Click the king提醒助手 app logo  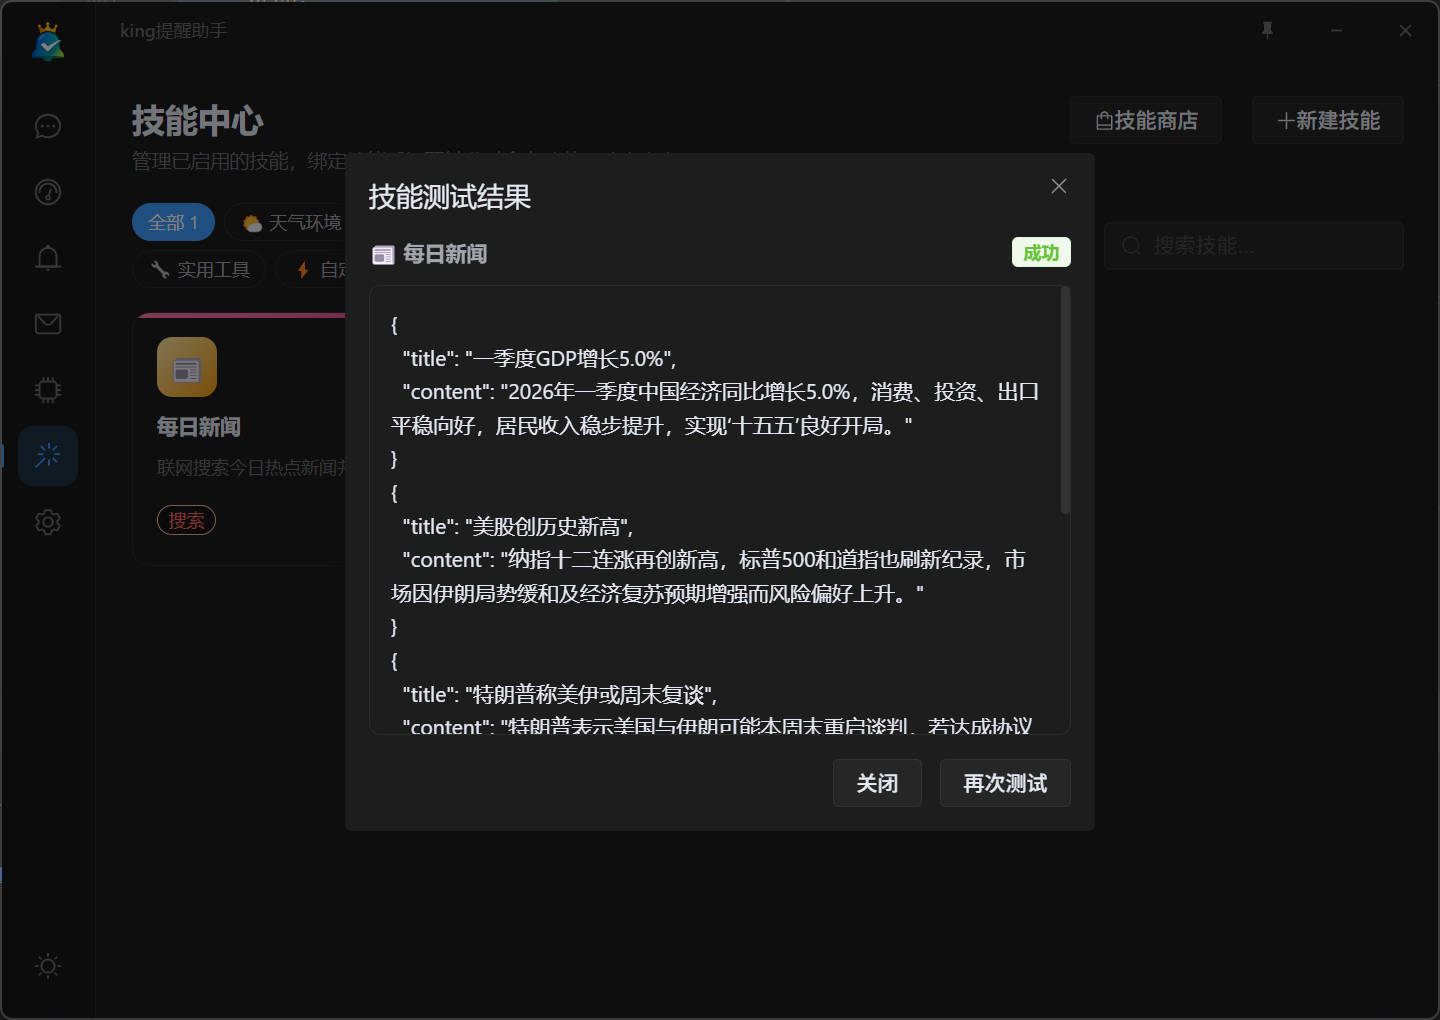pyautogui.click(x=47, y=42)
